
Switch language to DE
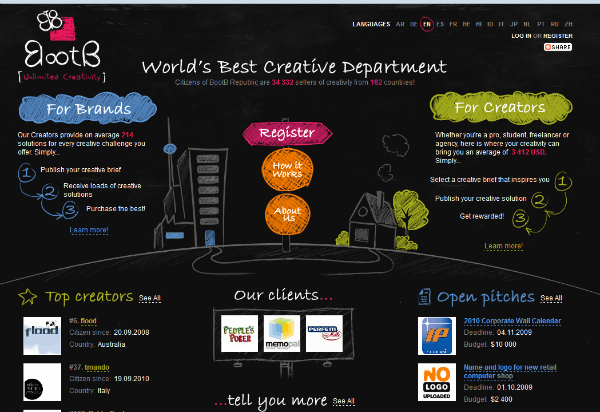[x=413, y=24]
